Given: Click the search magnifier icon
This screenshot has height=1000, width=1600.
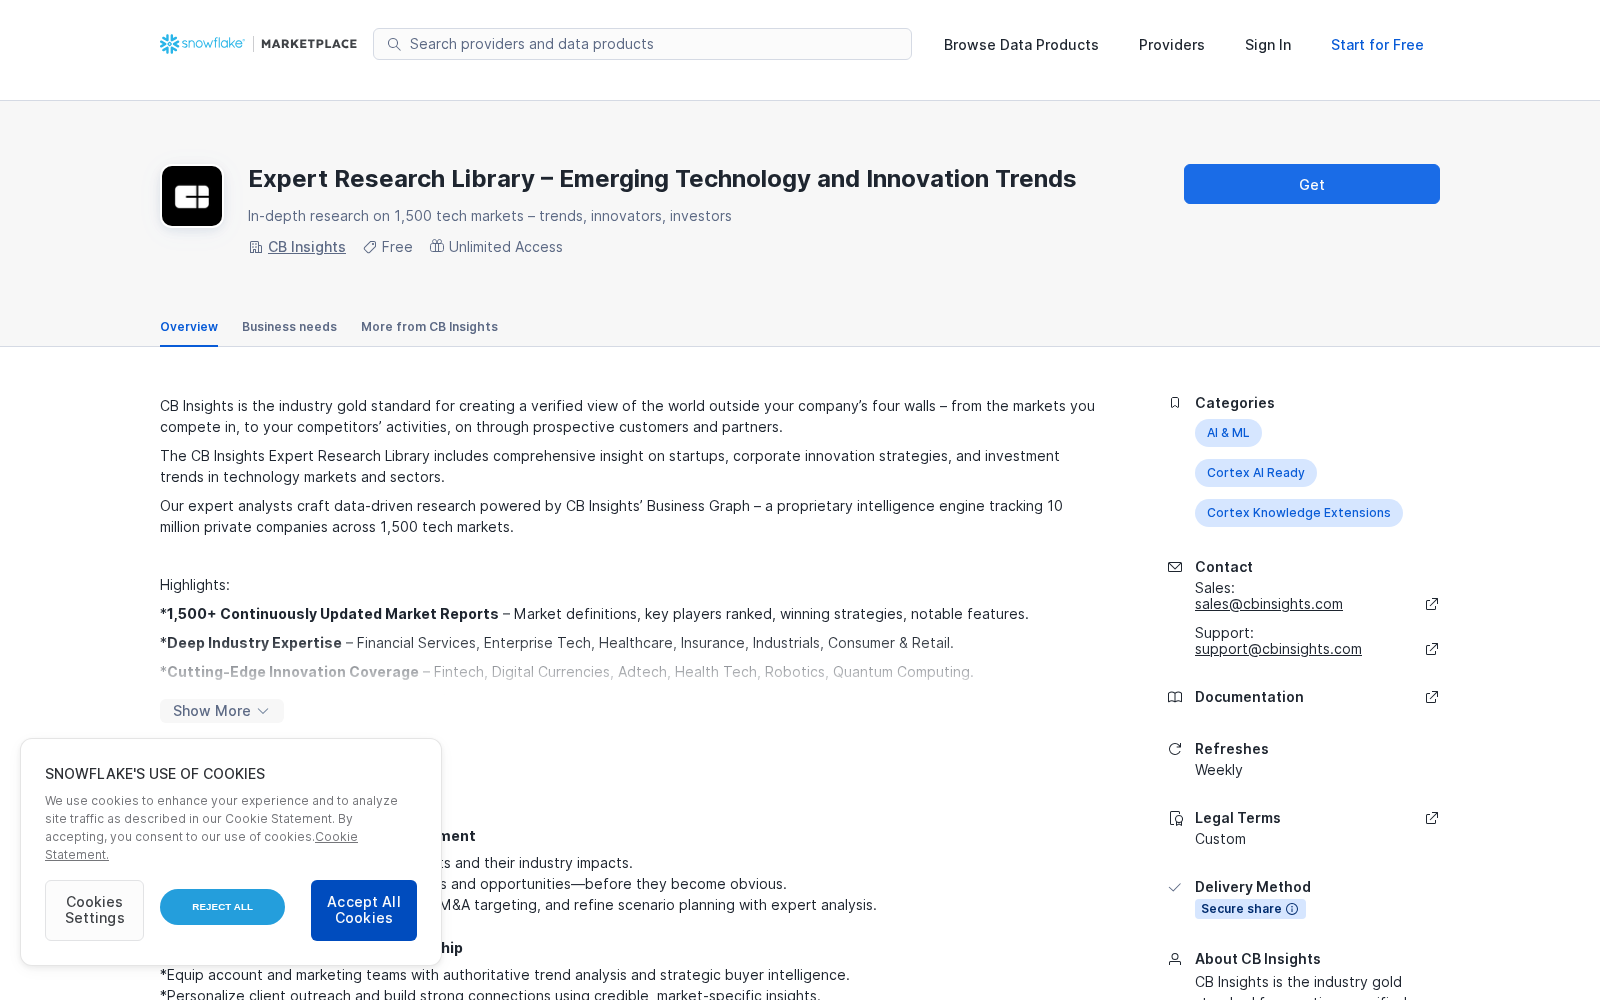Looking at the screenshot, I should [x=394, y=44].
